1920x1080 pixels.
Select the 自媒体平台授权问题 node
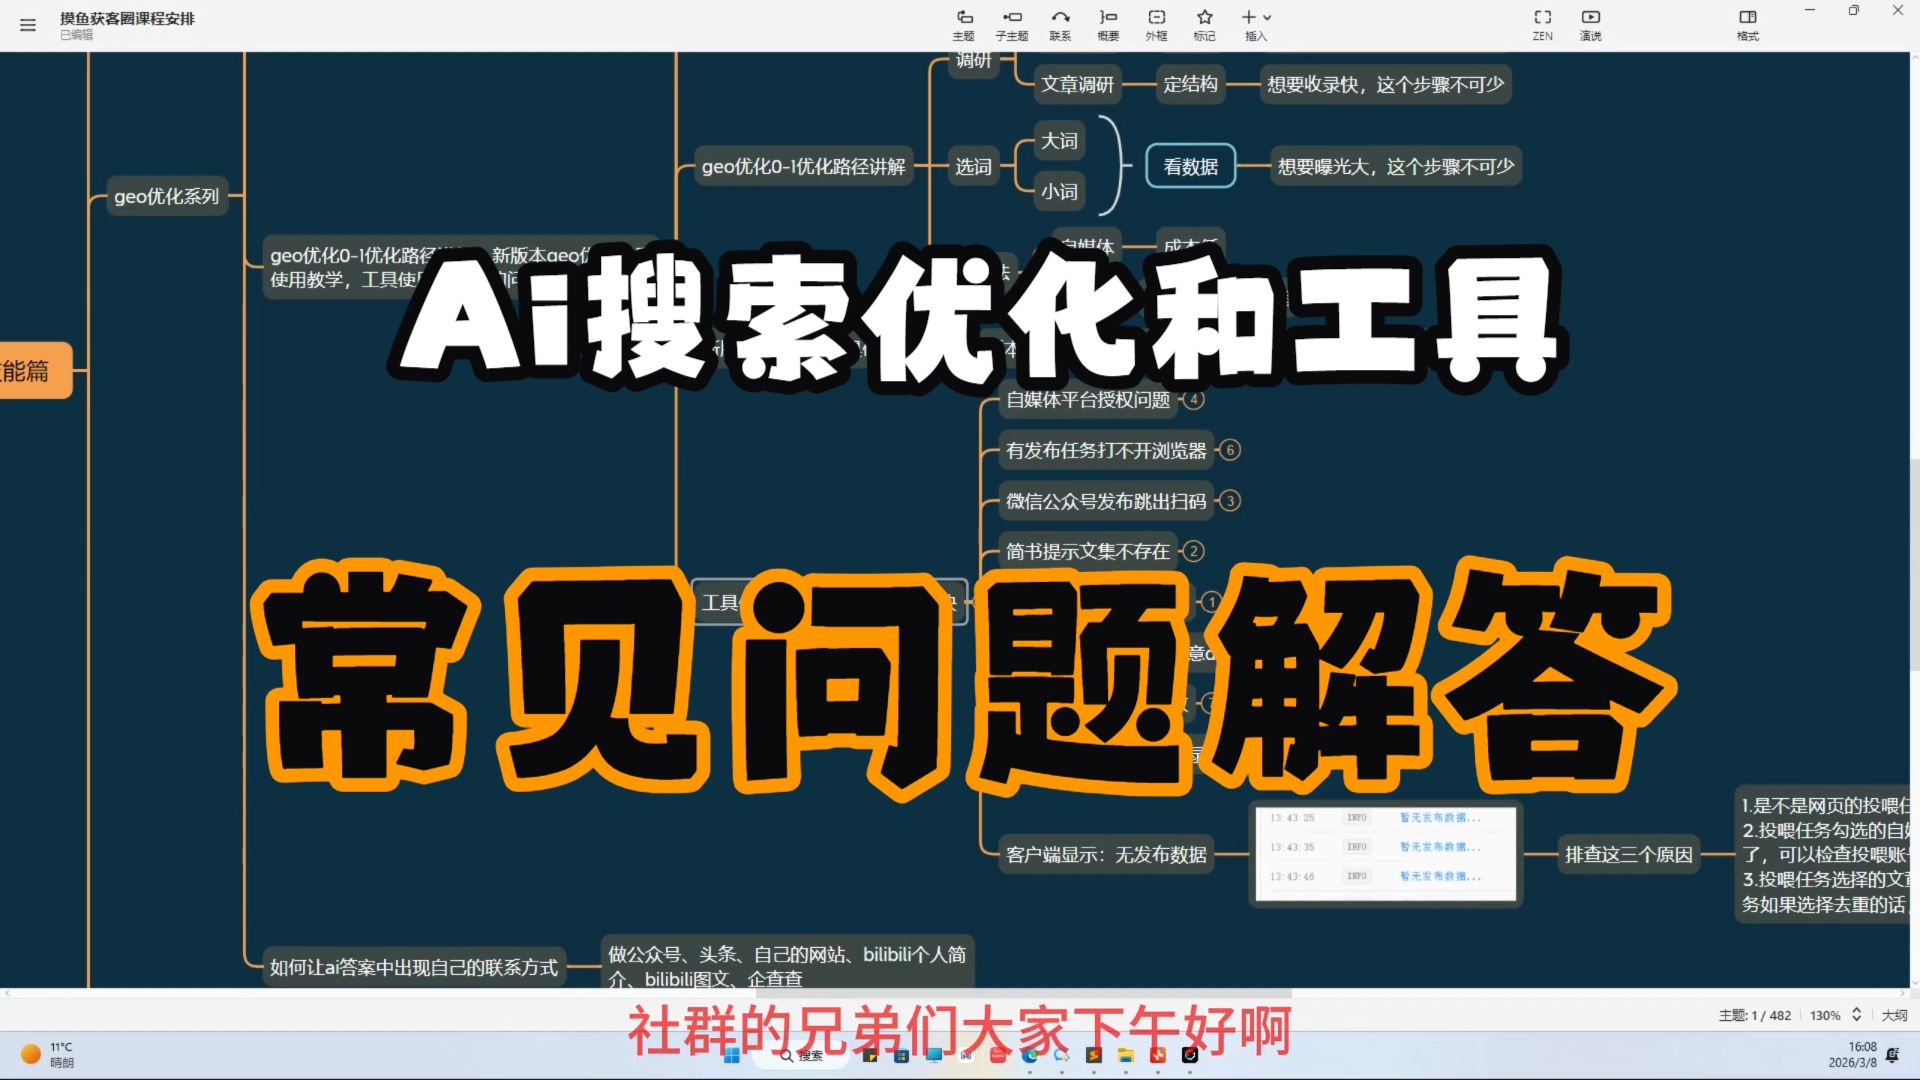click(1088, 399)
